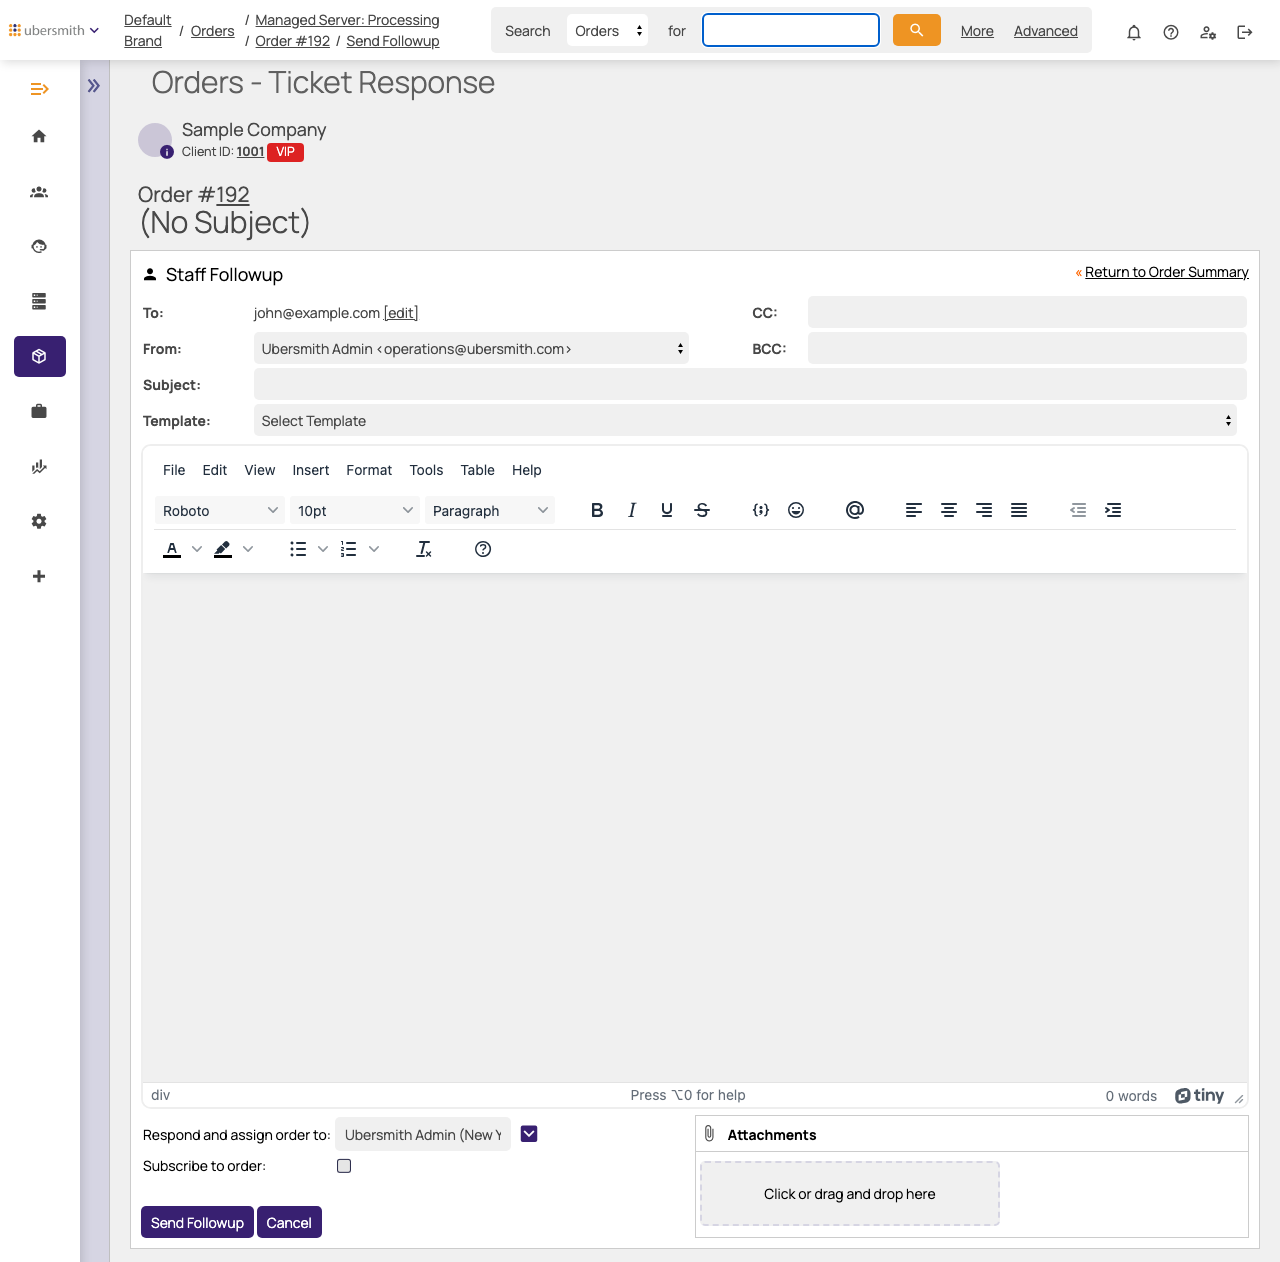Image resolution: width=1280 pixels, height=1262 pixels.
Task: Apply italic formatting
Action: click(632, 510)
